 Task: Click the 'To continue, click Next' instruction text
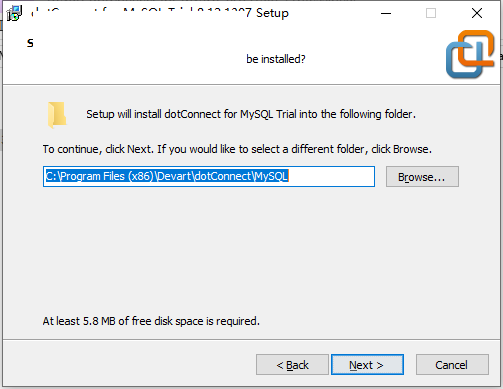(x=237, y=149)
